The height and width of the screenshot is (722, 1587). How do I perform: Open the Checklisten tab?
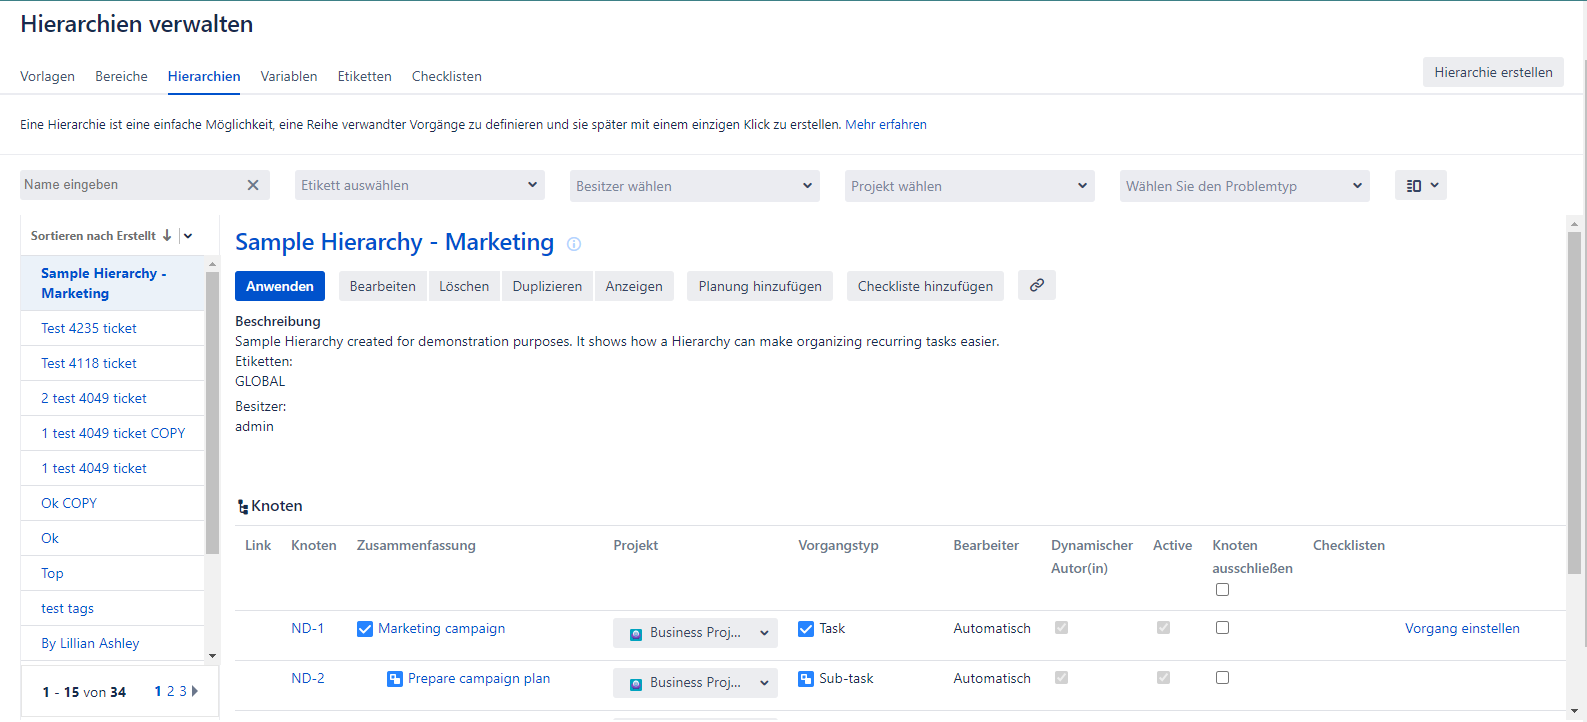click(x=446, y=76)
